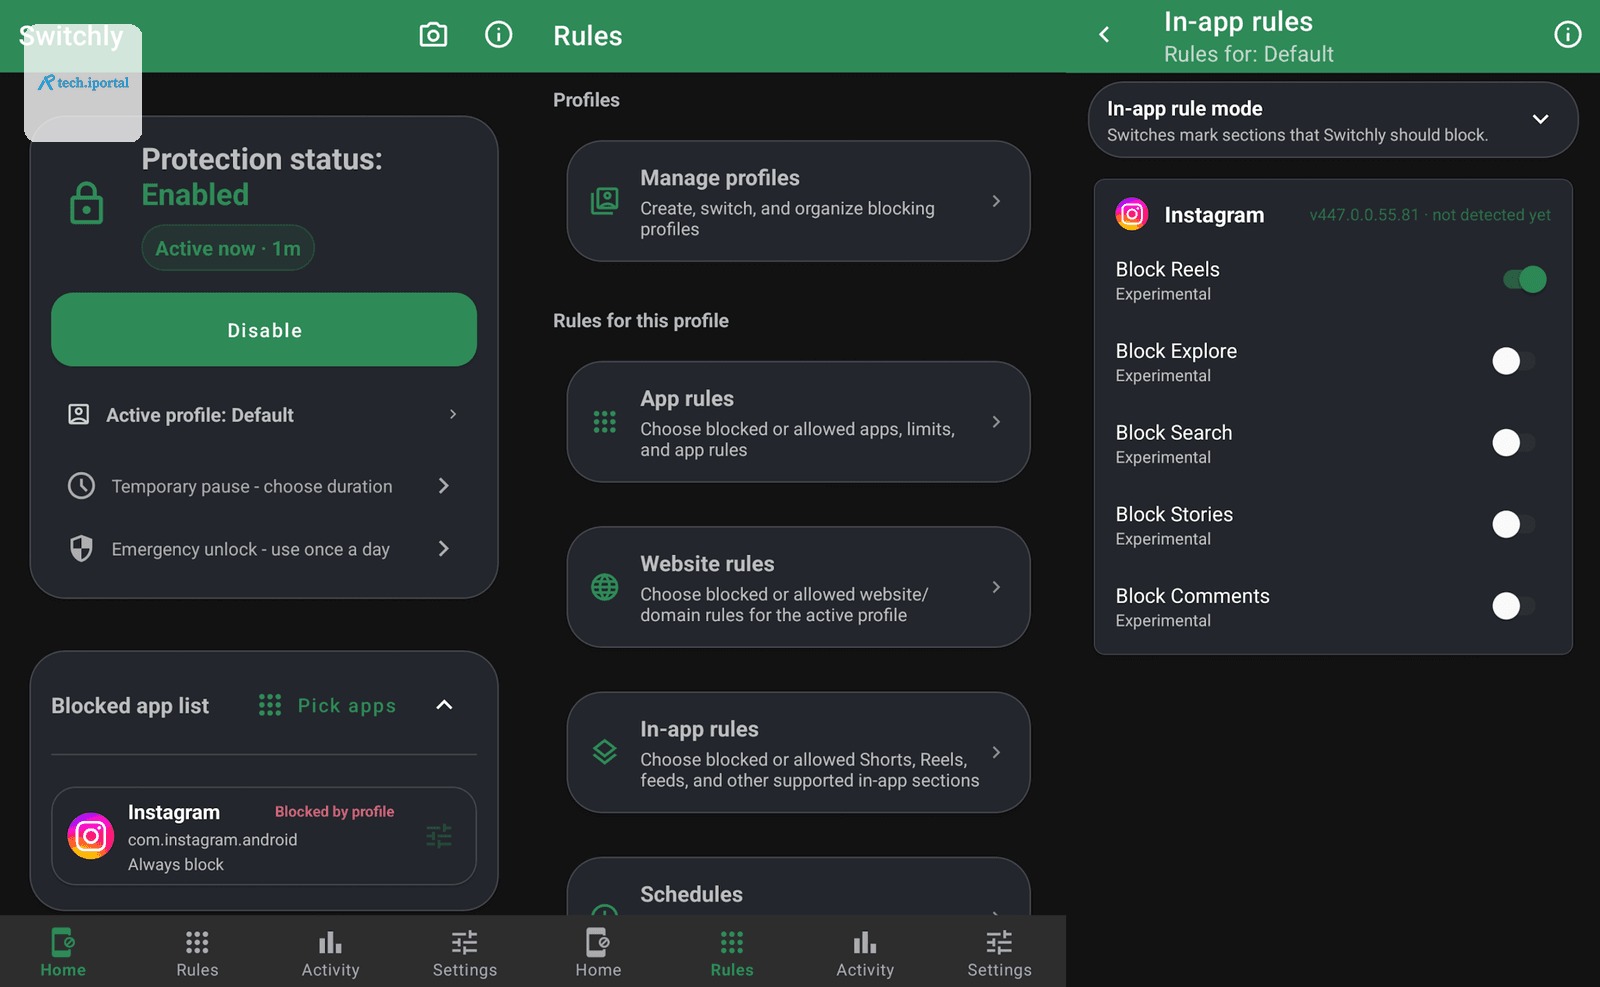The height and width of the screenshot is (987, 1600).
Task: Tap the Active profile person icon
Action: [x=79, y=414]
